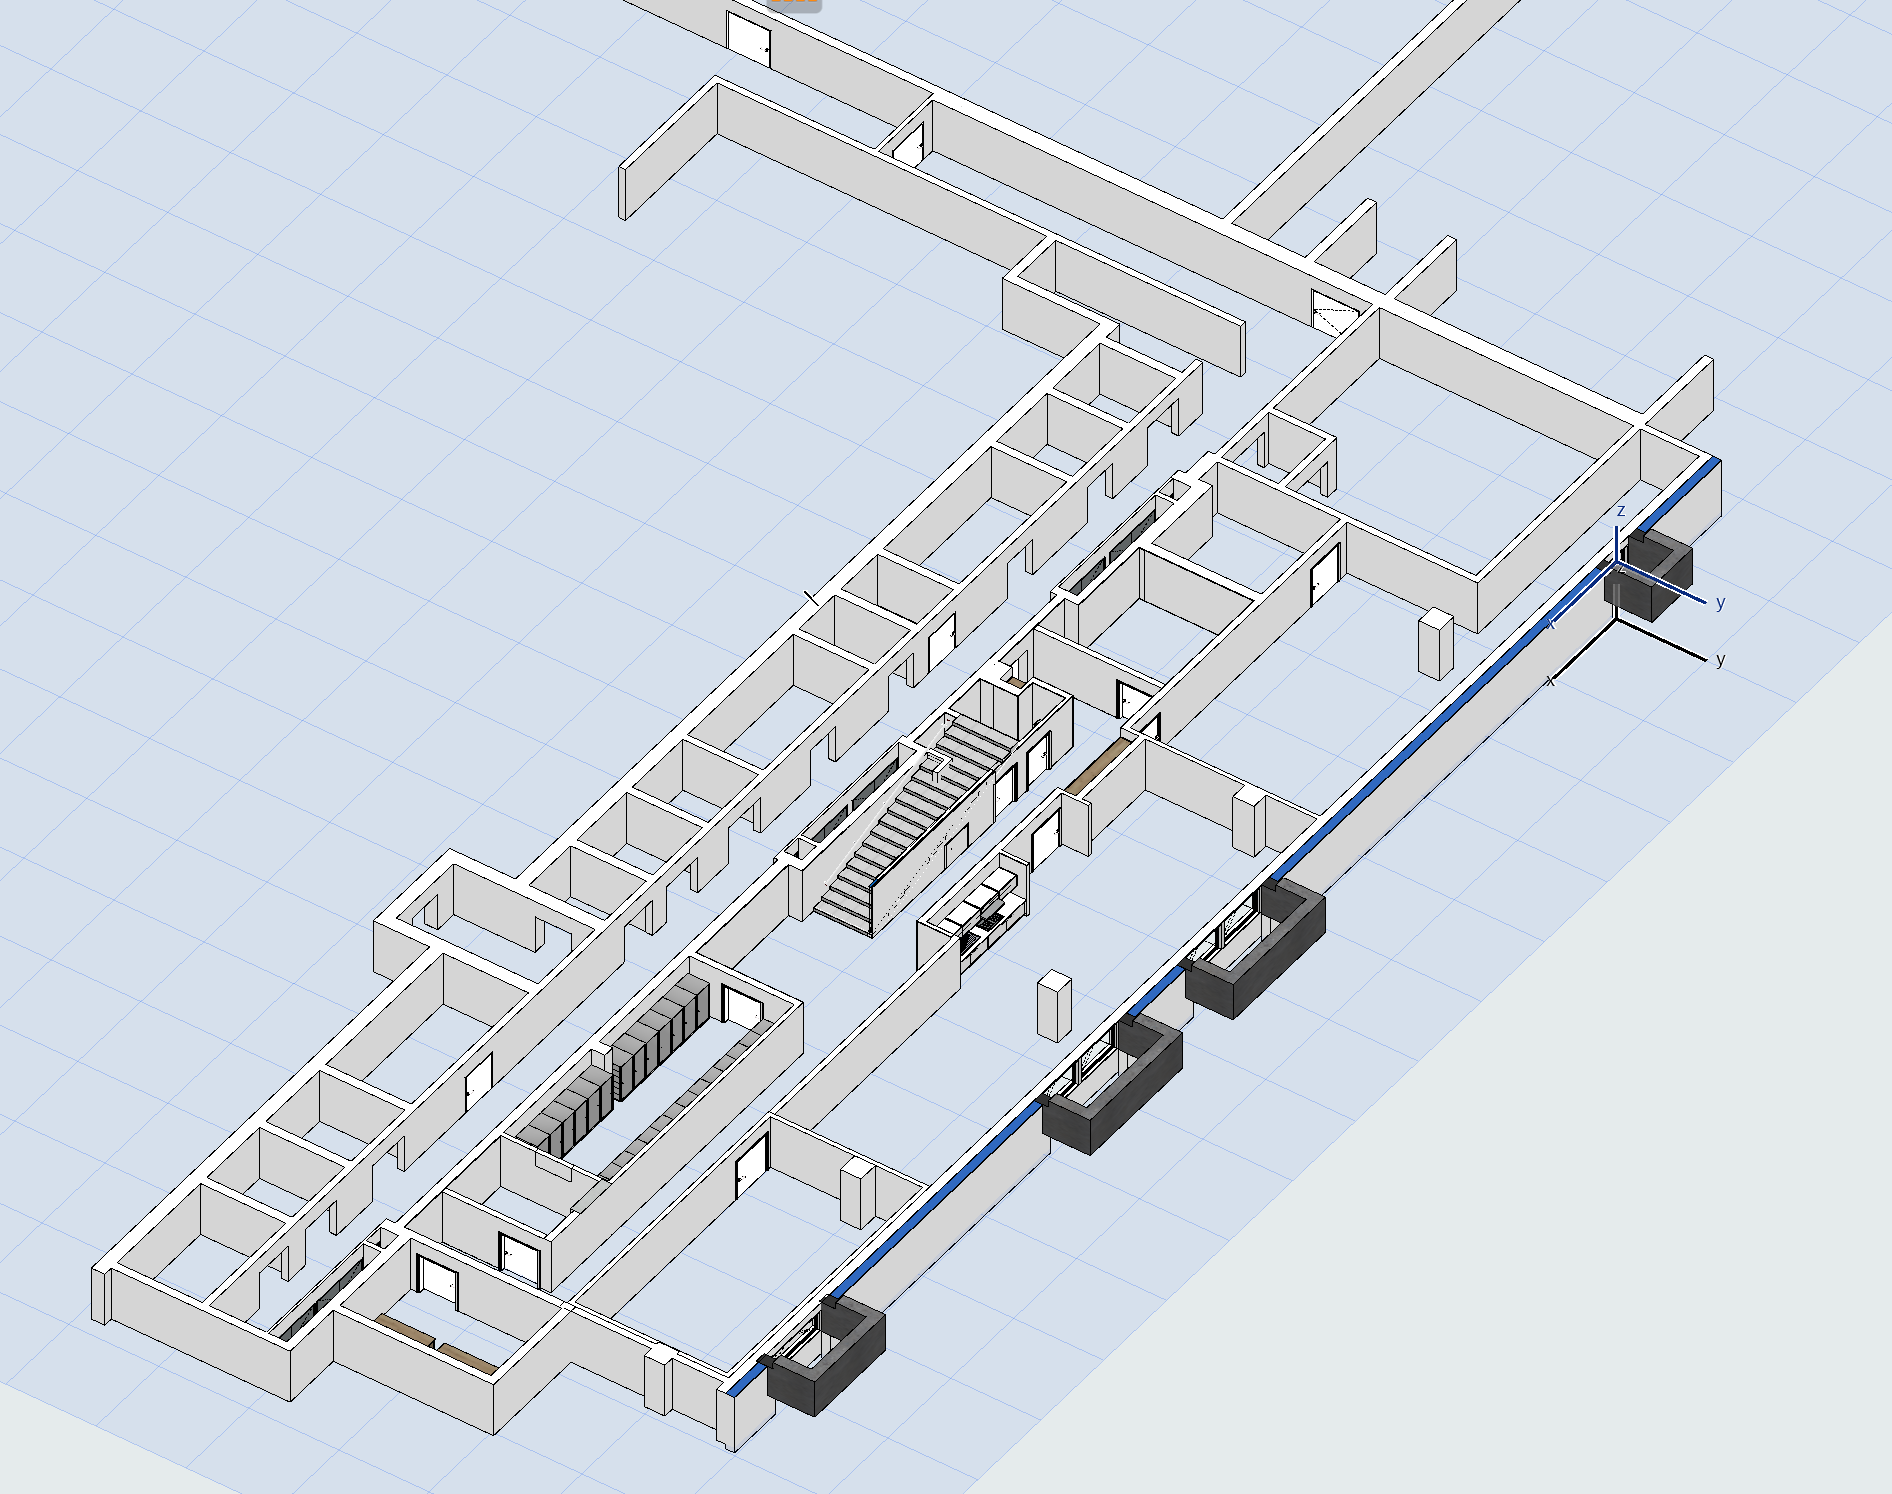Select the door at lockers room's far end

(x=741, y=1005)
